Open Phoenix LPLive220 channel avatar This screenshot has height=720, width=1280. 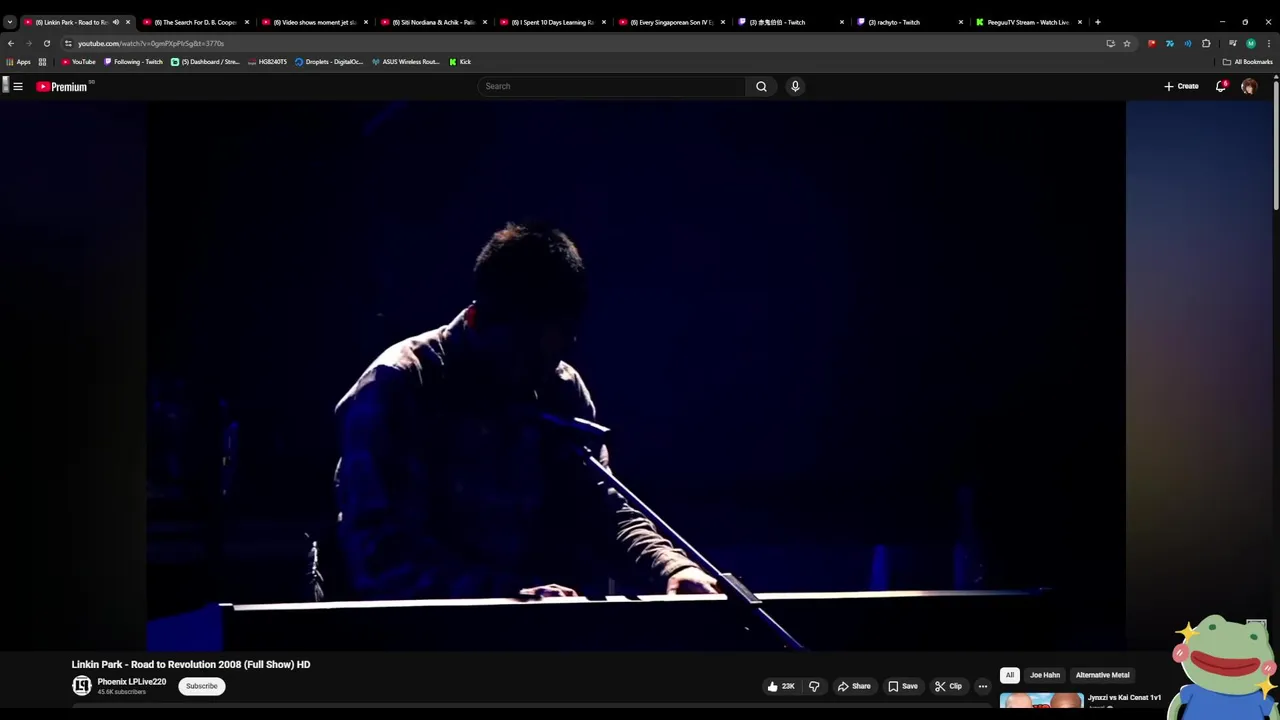82,685
